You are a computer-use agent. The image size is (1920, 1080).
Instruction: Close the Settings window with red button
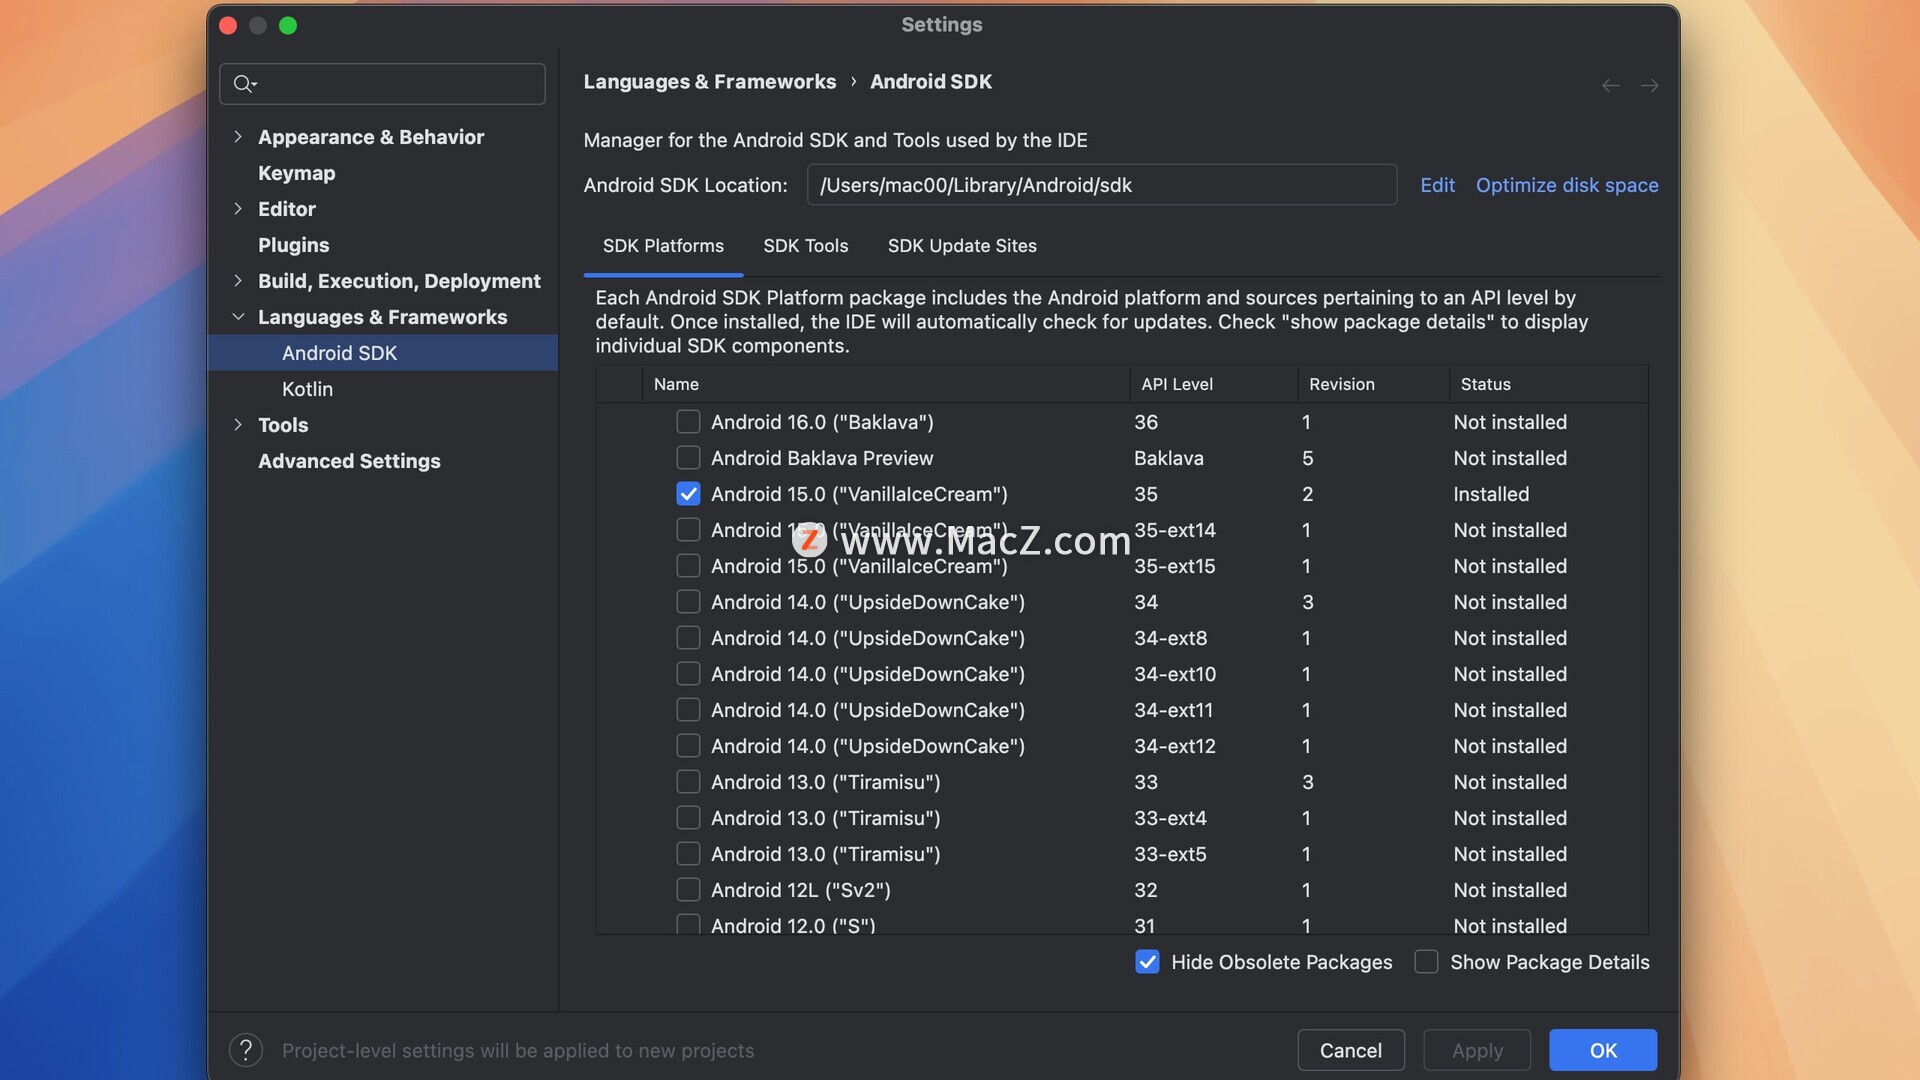click(x=228, y=26)
